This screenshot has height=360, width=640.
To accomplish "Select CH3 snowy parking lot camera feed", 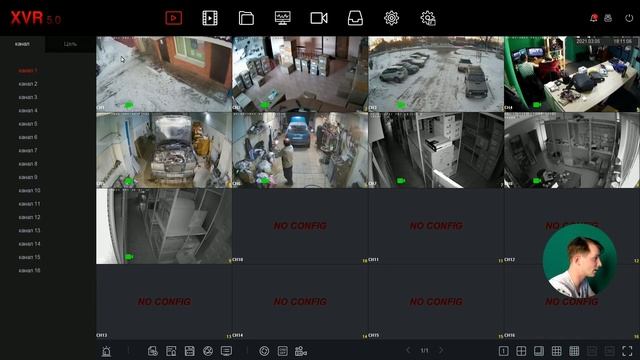I will click(436, 74).
